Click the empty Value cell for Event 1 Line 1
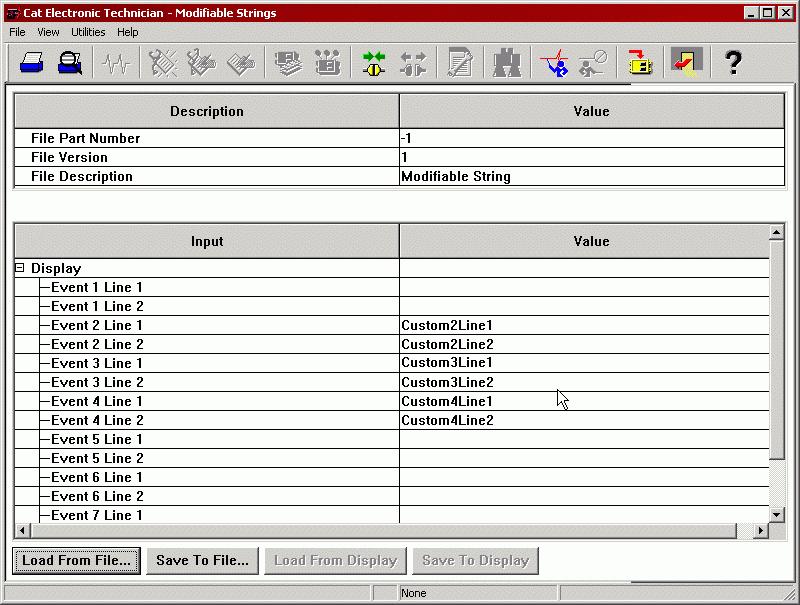The height and width of the screenshot is (605, 800). [x=584, y=287]
